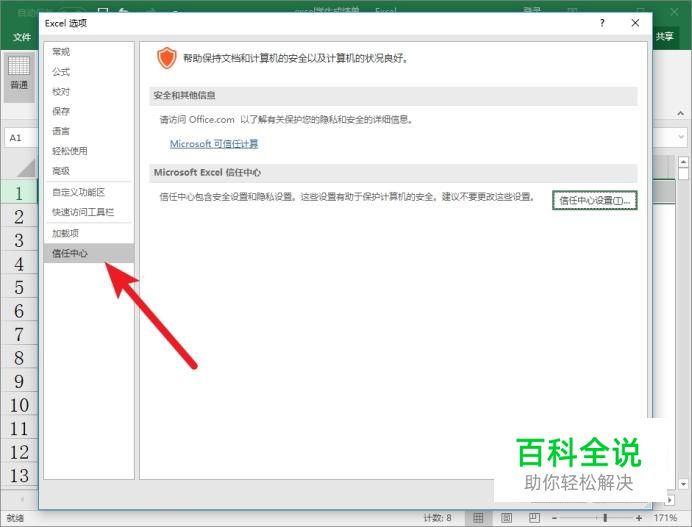Close the Excel 选项 dialog
This screenshot has width=692, height=527.
(x=635, y=23)
